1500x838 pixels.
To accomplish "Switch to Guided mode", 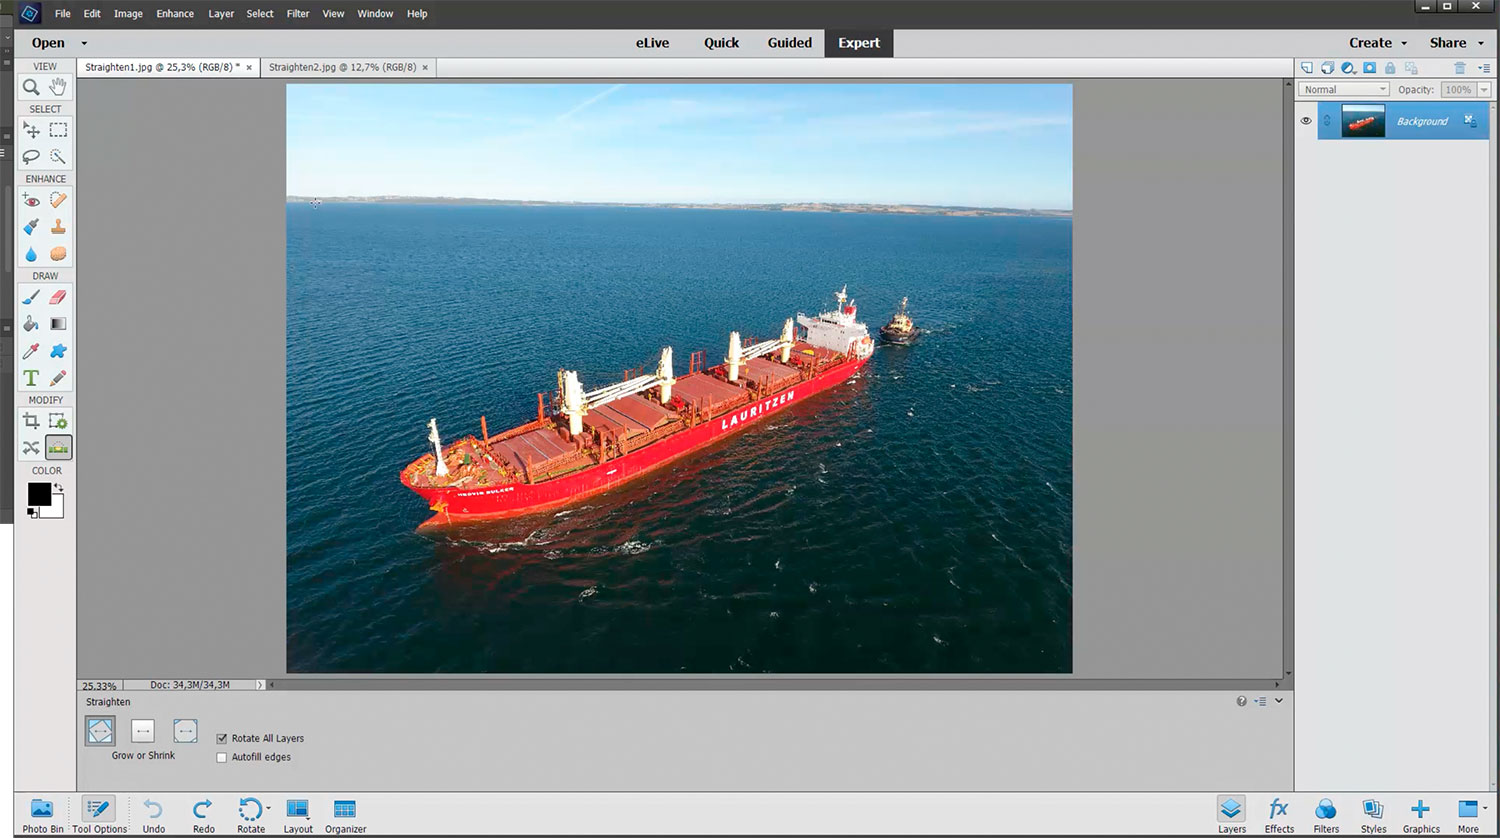I will click(x=789, y=43).
